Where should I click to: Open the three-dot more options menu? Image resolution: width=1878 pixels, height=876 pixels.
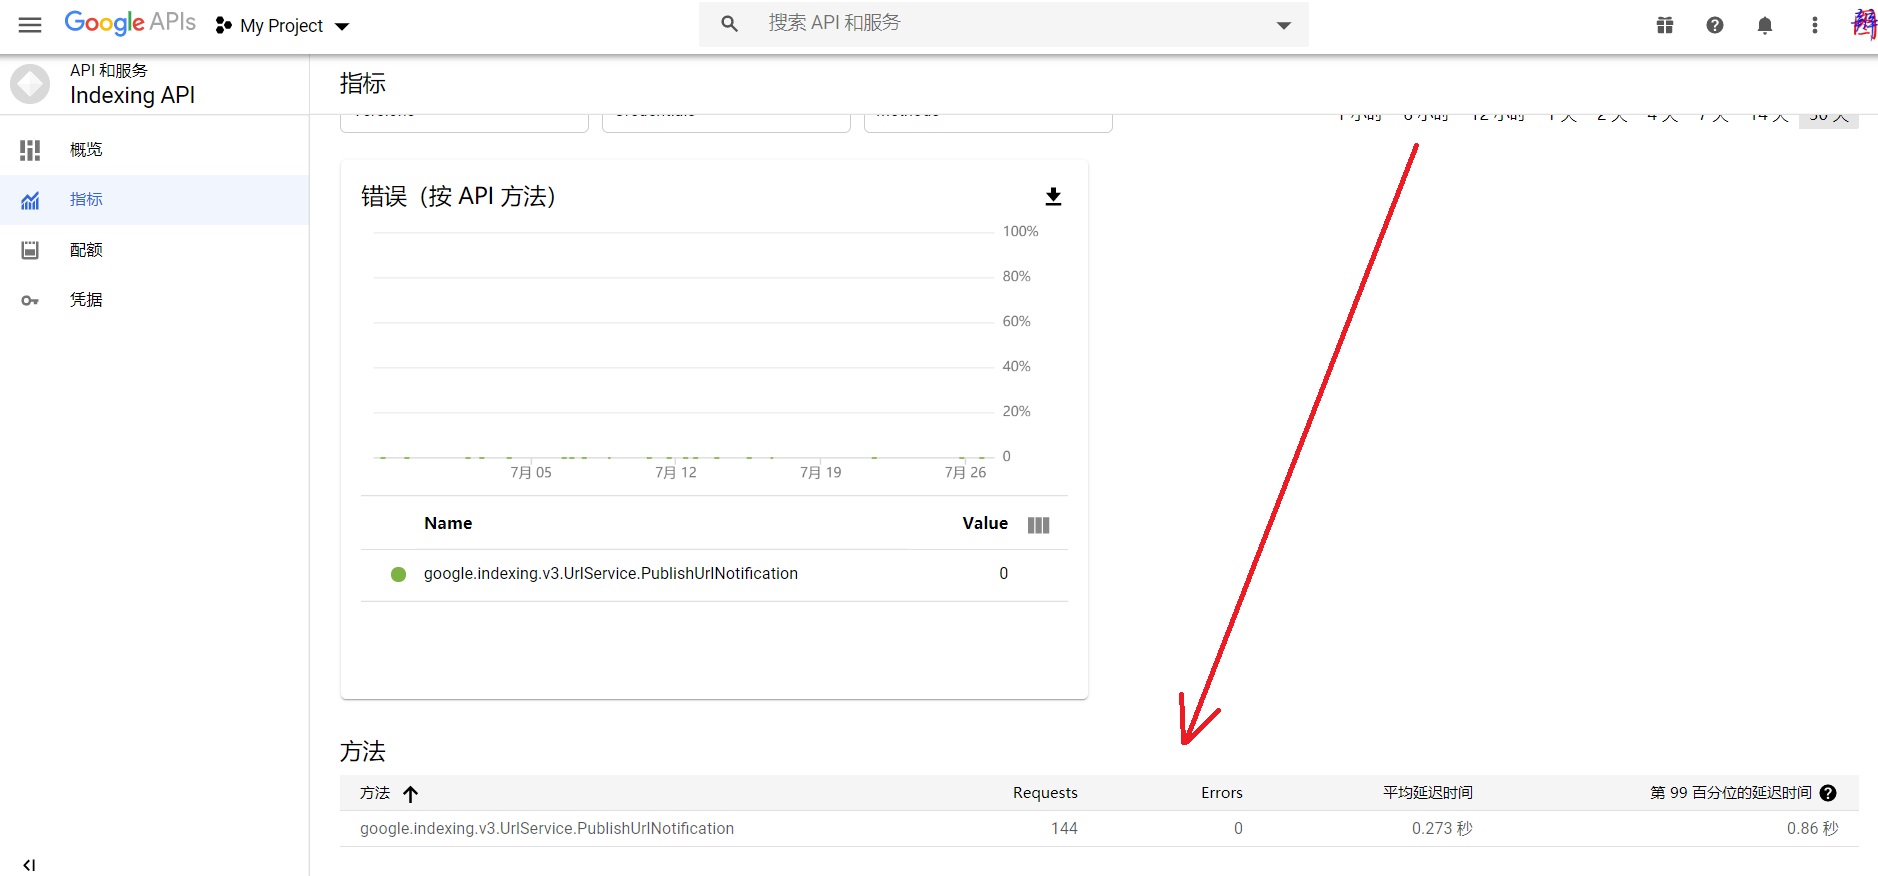(1815, 25)
